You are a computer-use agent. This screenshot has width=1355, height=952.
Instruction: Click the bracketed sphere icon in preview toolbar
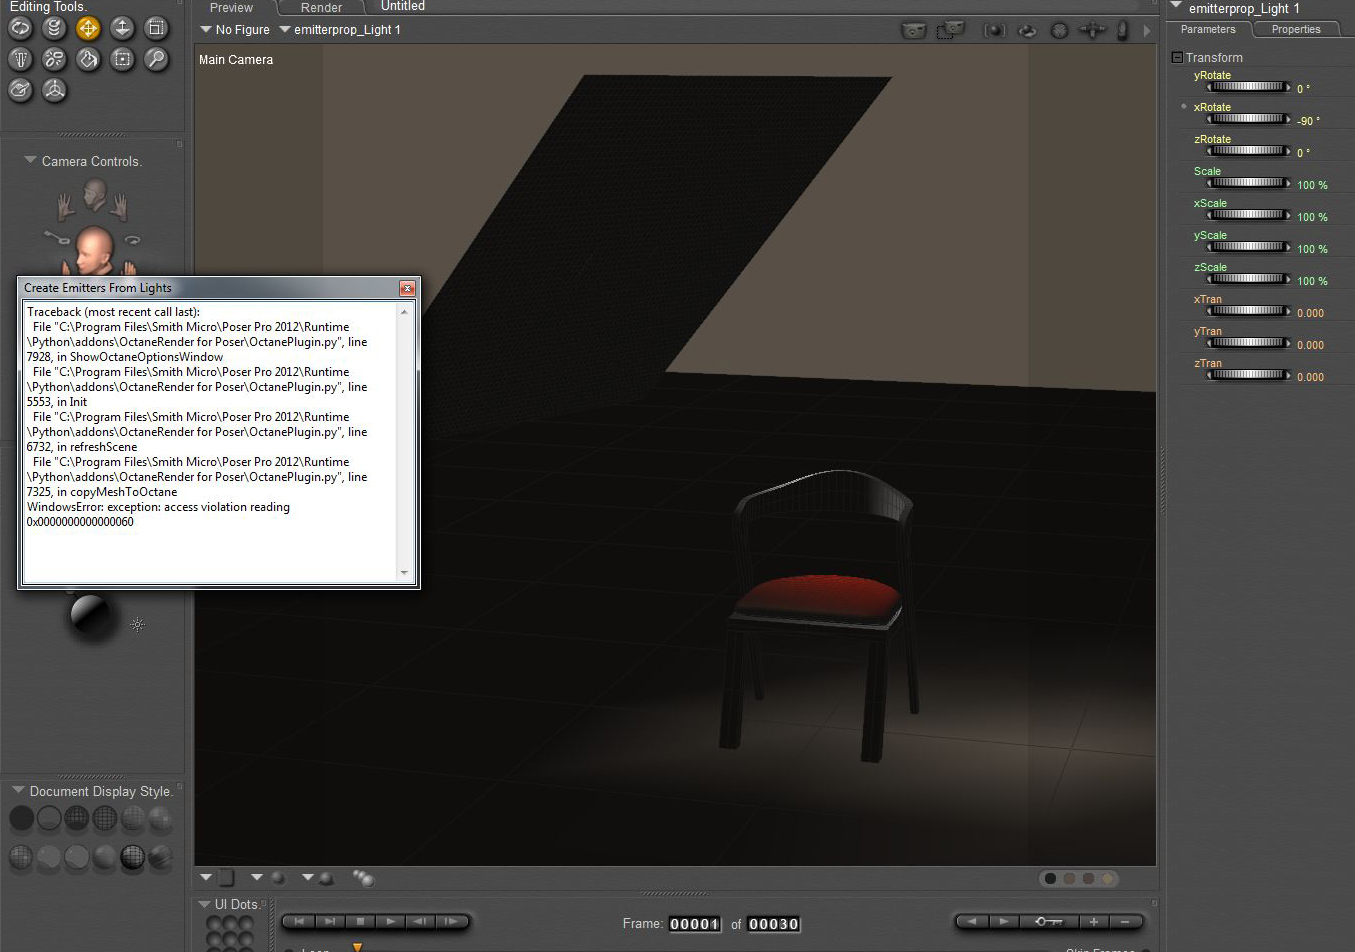point(994,30)
